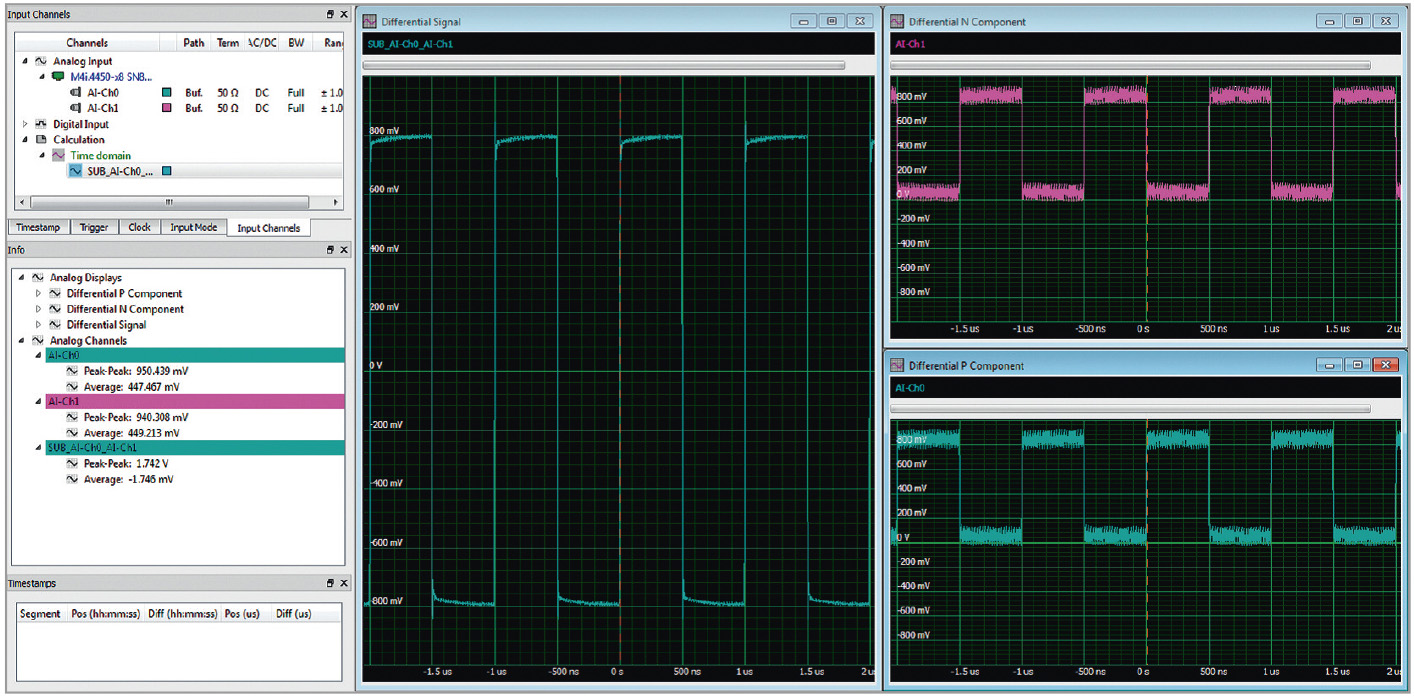Collapse the Analog Input tree node
Viewport: 1414px width, 698px height.
24,61
